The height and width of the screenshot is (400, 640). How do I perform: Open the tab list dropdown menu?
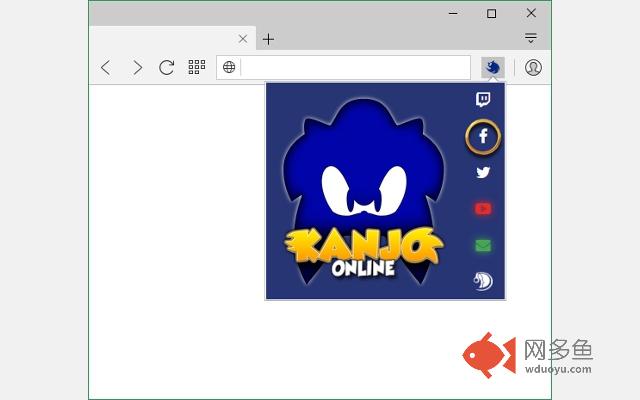tap(531, 38)
